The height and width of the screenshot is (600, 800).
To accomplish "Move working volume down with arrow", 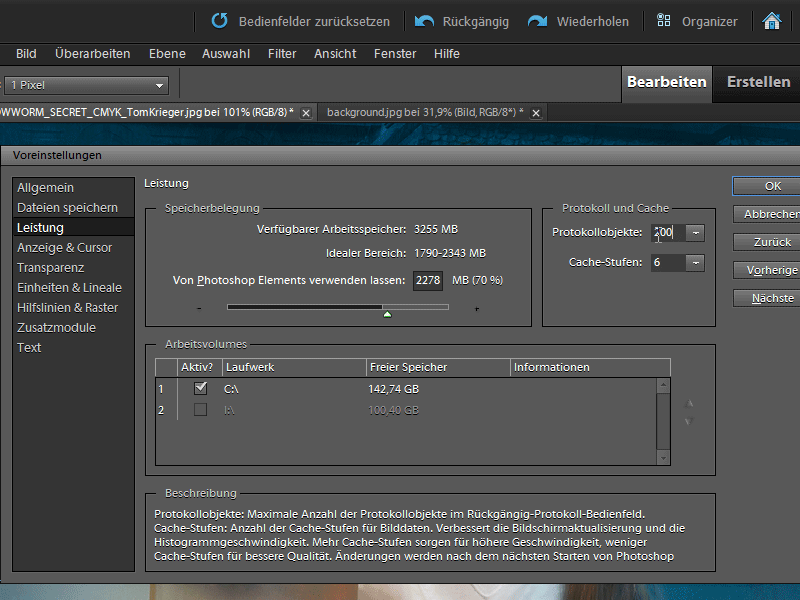I will [689, 421].
